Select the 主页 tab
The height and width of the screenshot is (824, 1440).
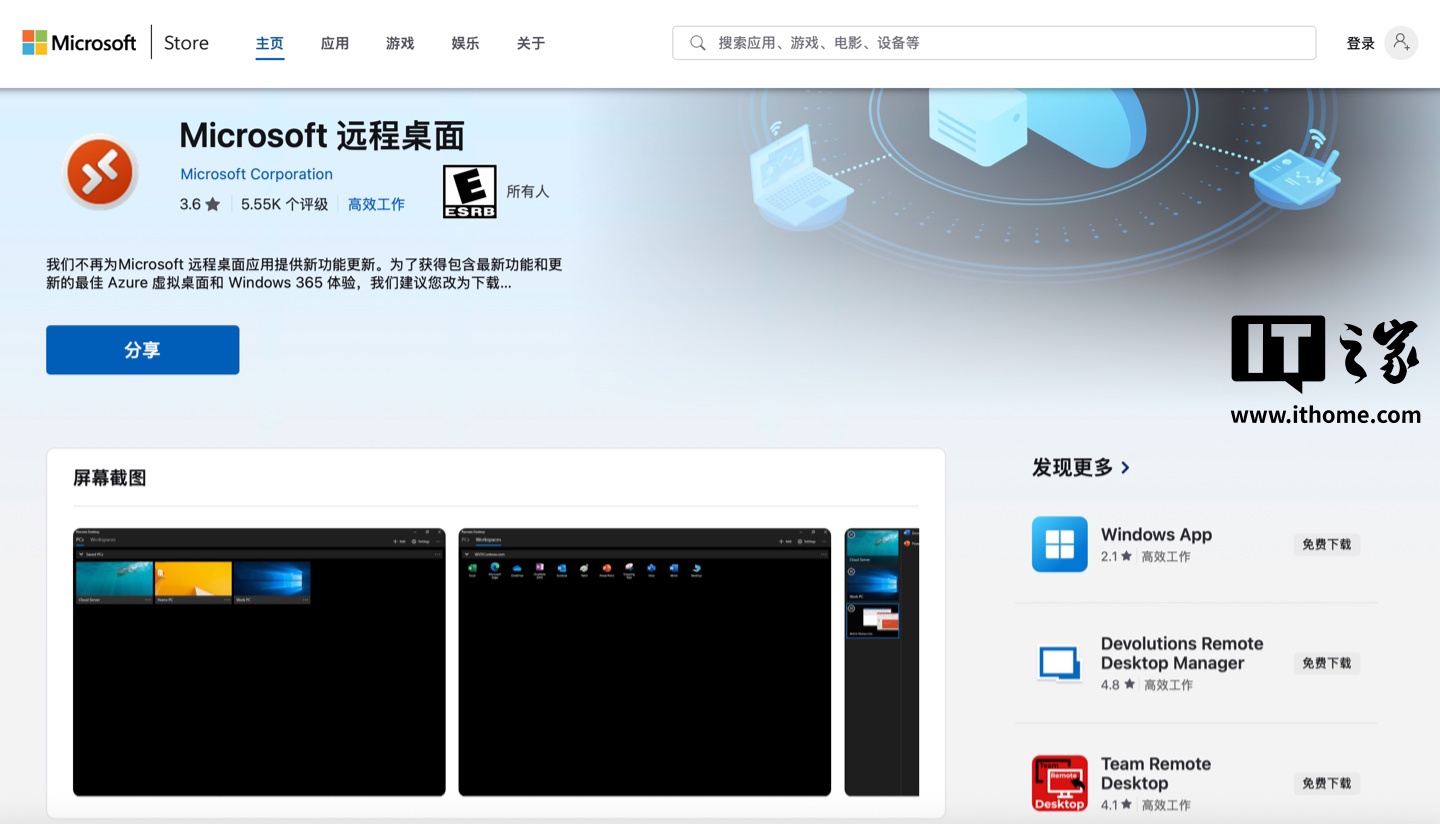point(270,43)
